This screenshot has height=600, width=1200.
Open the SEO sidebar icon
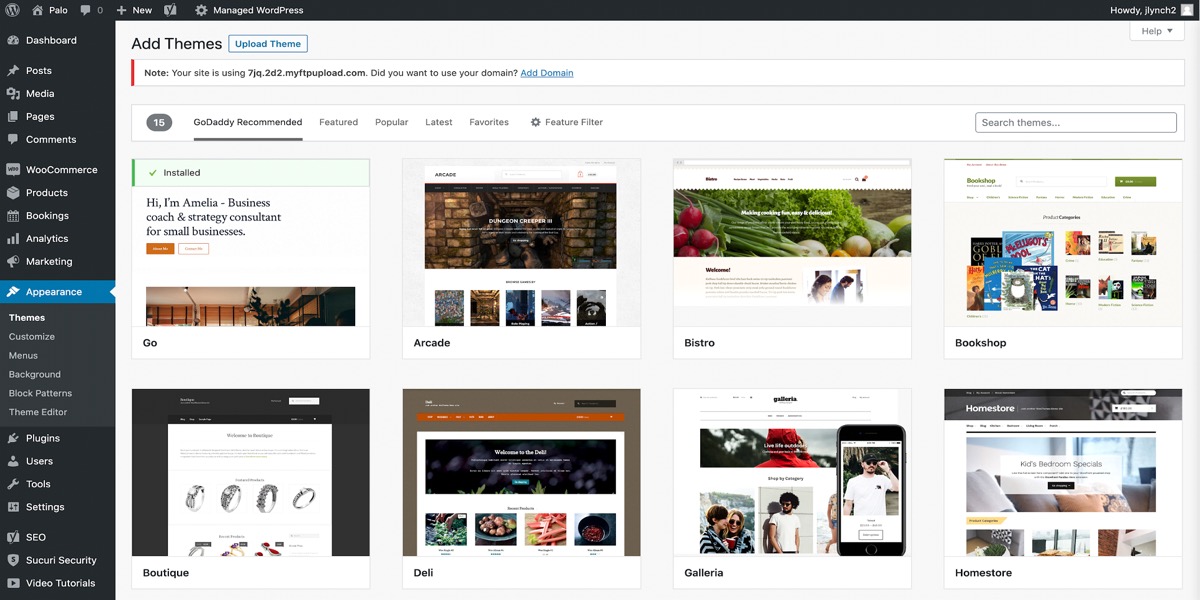(13, 537)
